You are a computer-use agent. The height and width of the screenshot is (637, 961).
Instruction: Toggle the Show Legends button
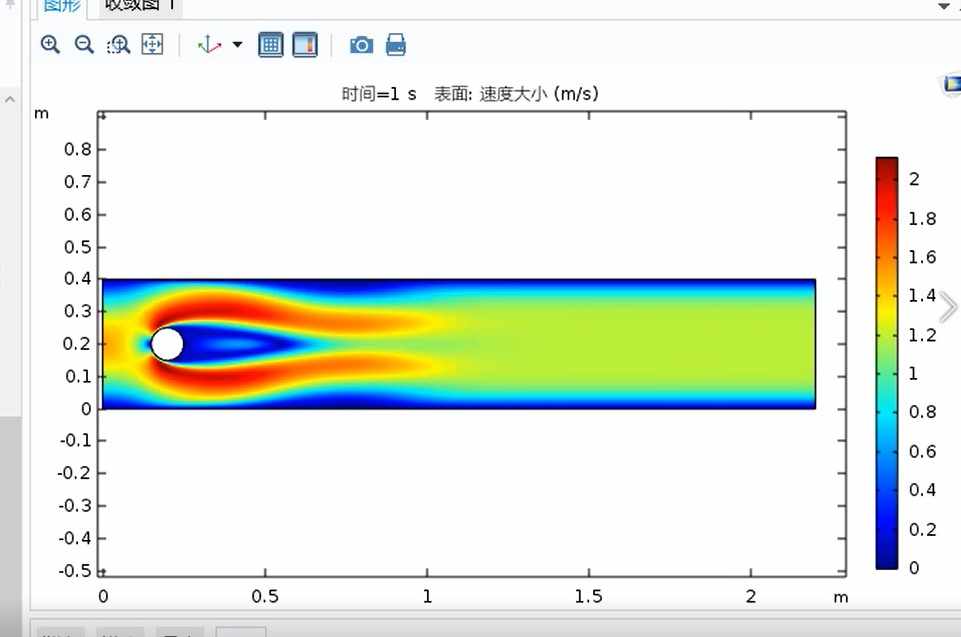point(305,45)
